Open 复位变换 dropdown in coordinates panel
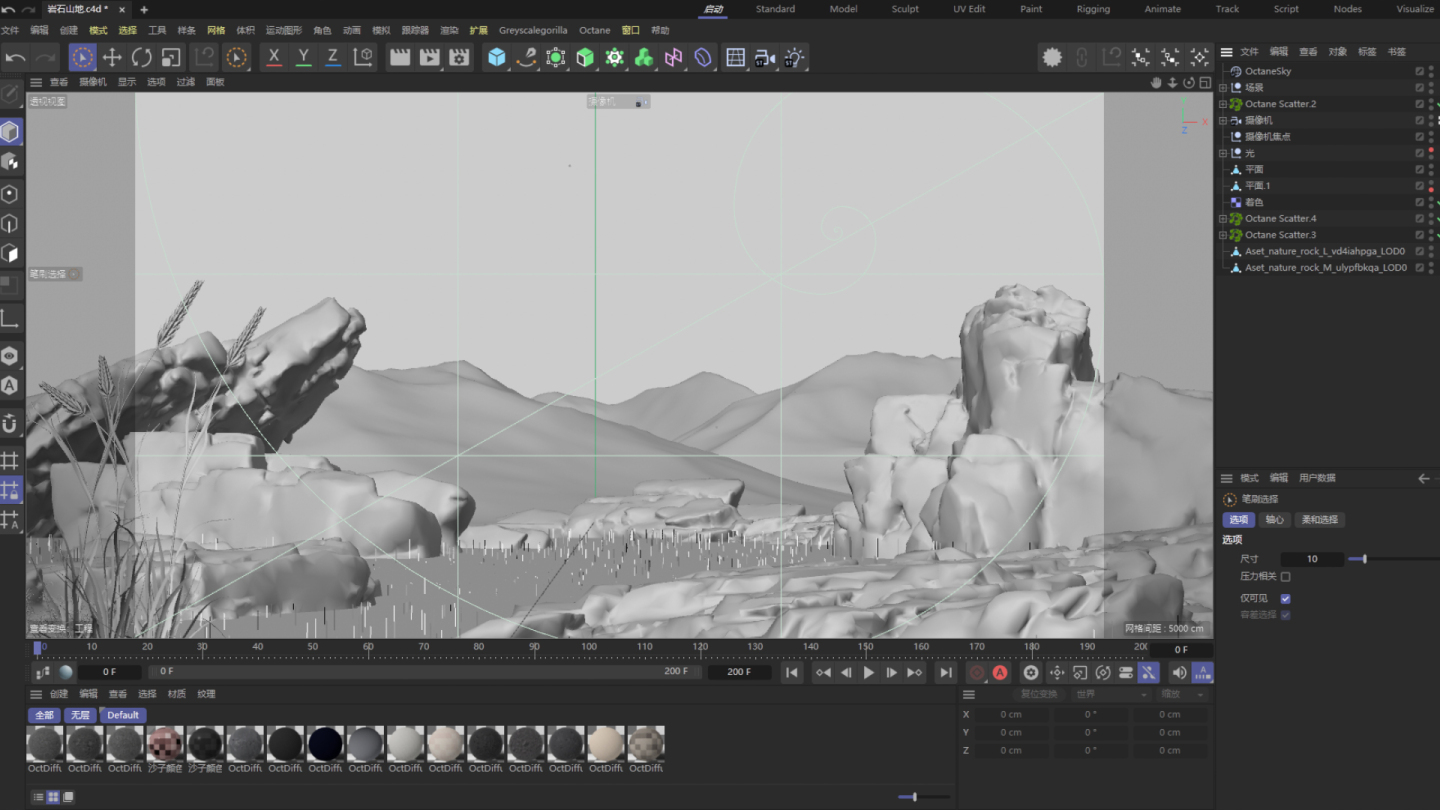Viewport: 1440px width, 810px height. [x=1039, y=694]
